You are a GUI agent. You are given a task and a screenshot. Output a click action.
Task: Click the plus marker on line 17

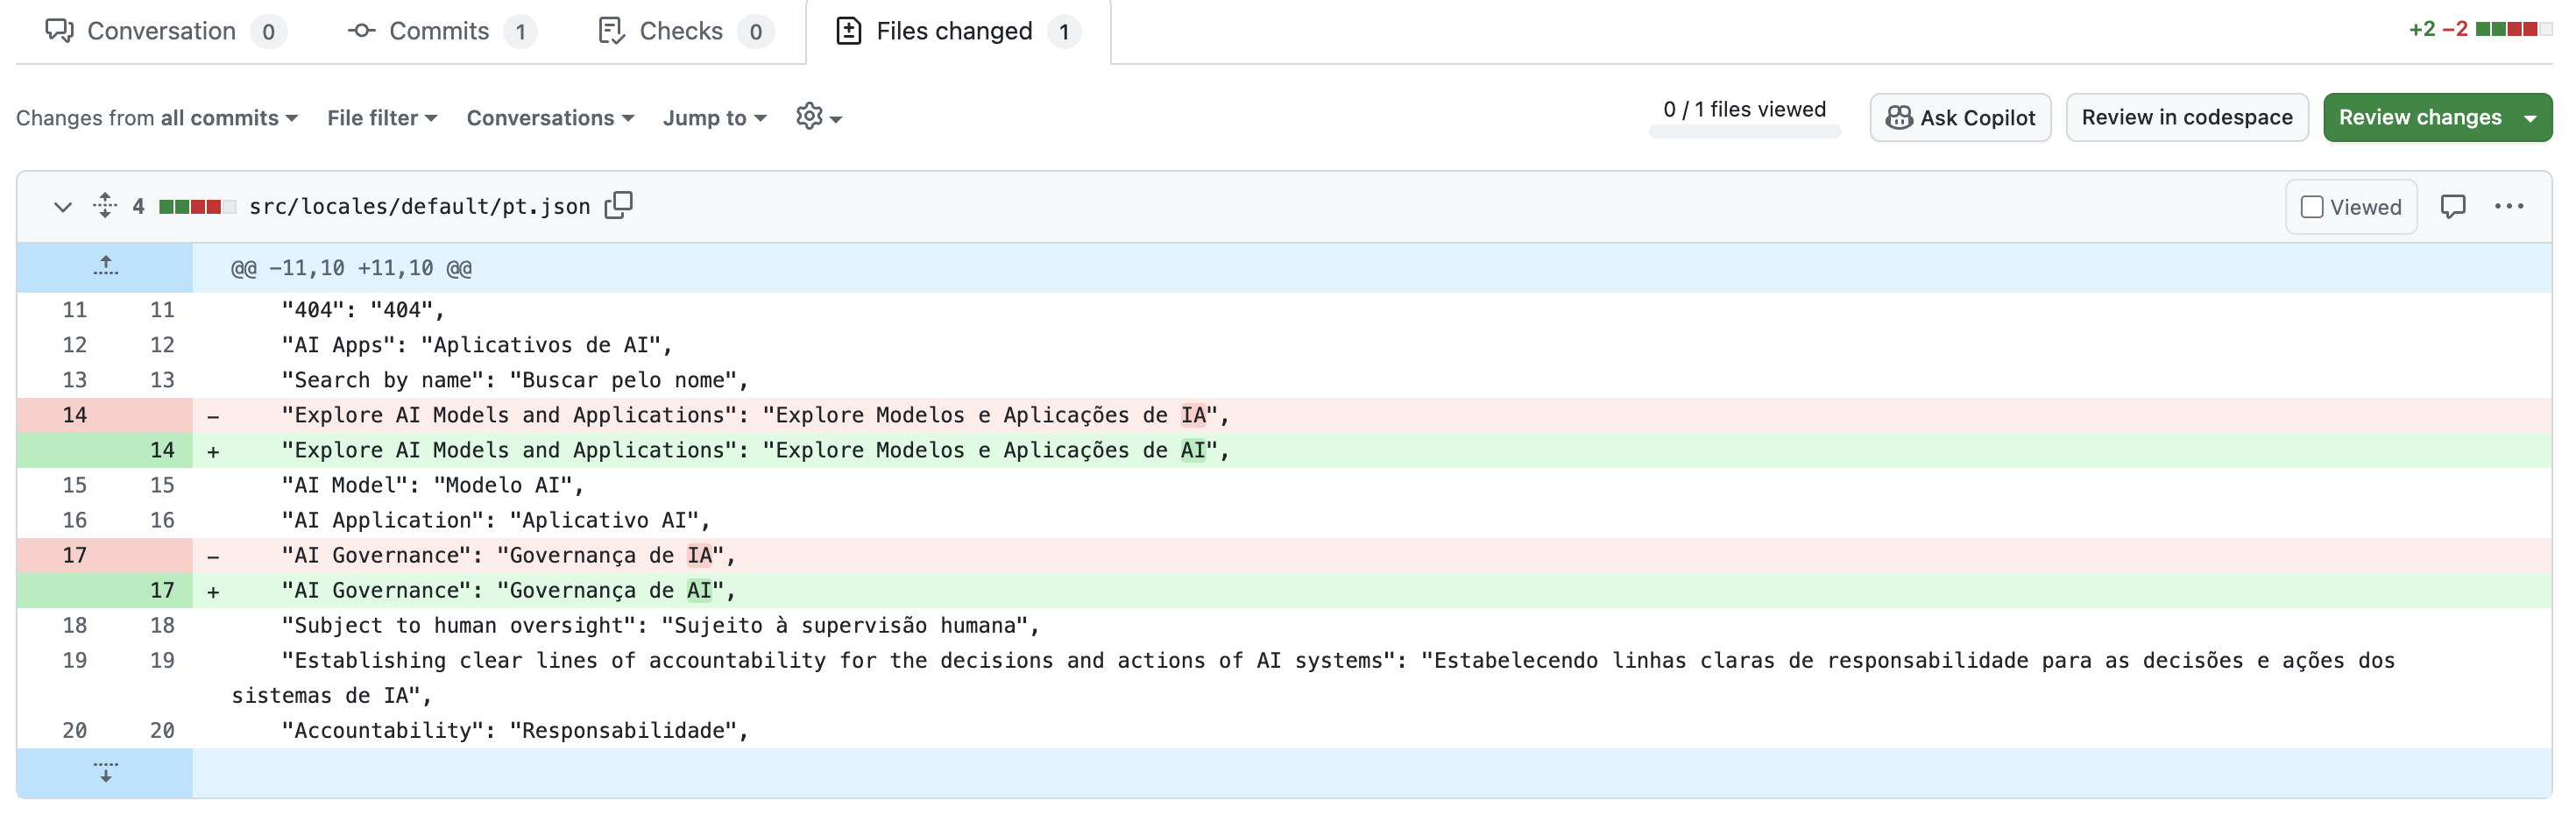point(213,591)
